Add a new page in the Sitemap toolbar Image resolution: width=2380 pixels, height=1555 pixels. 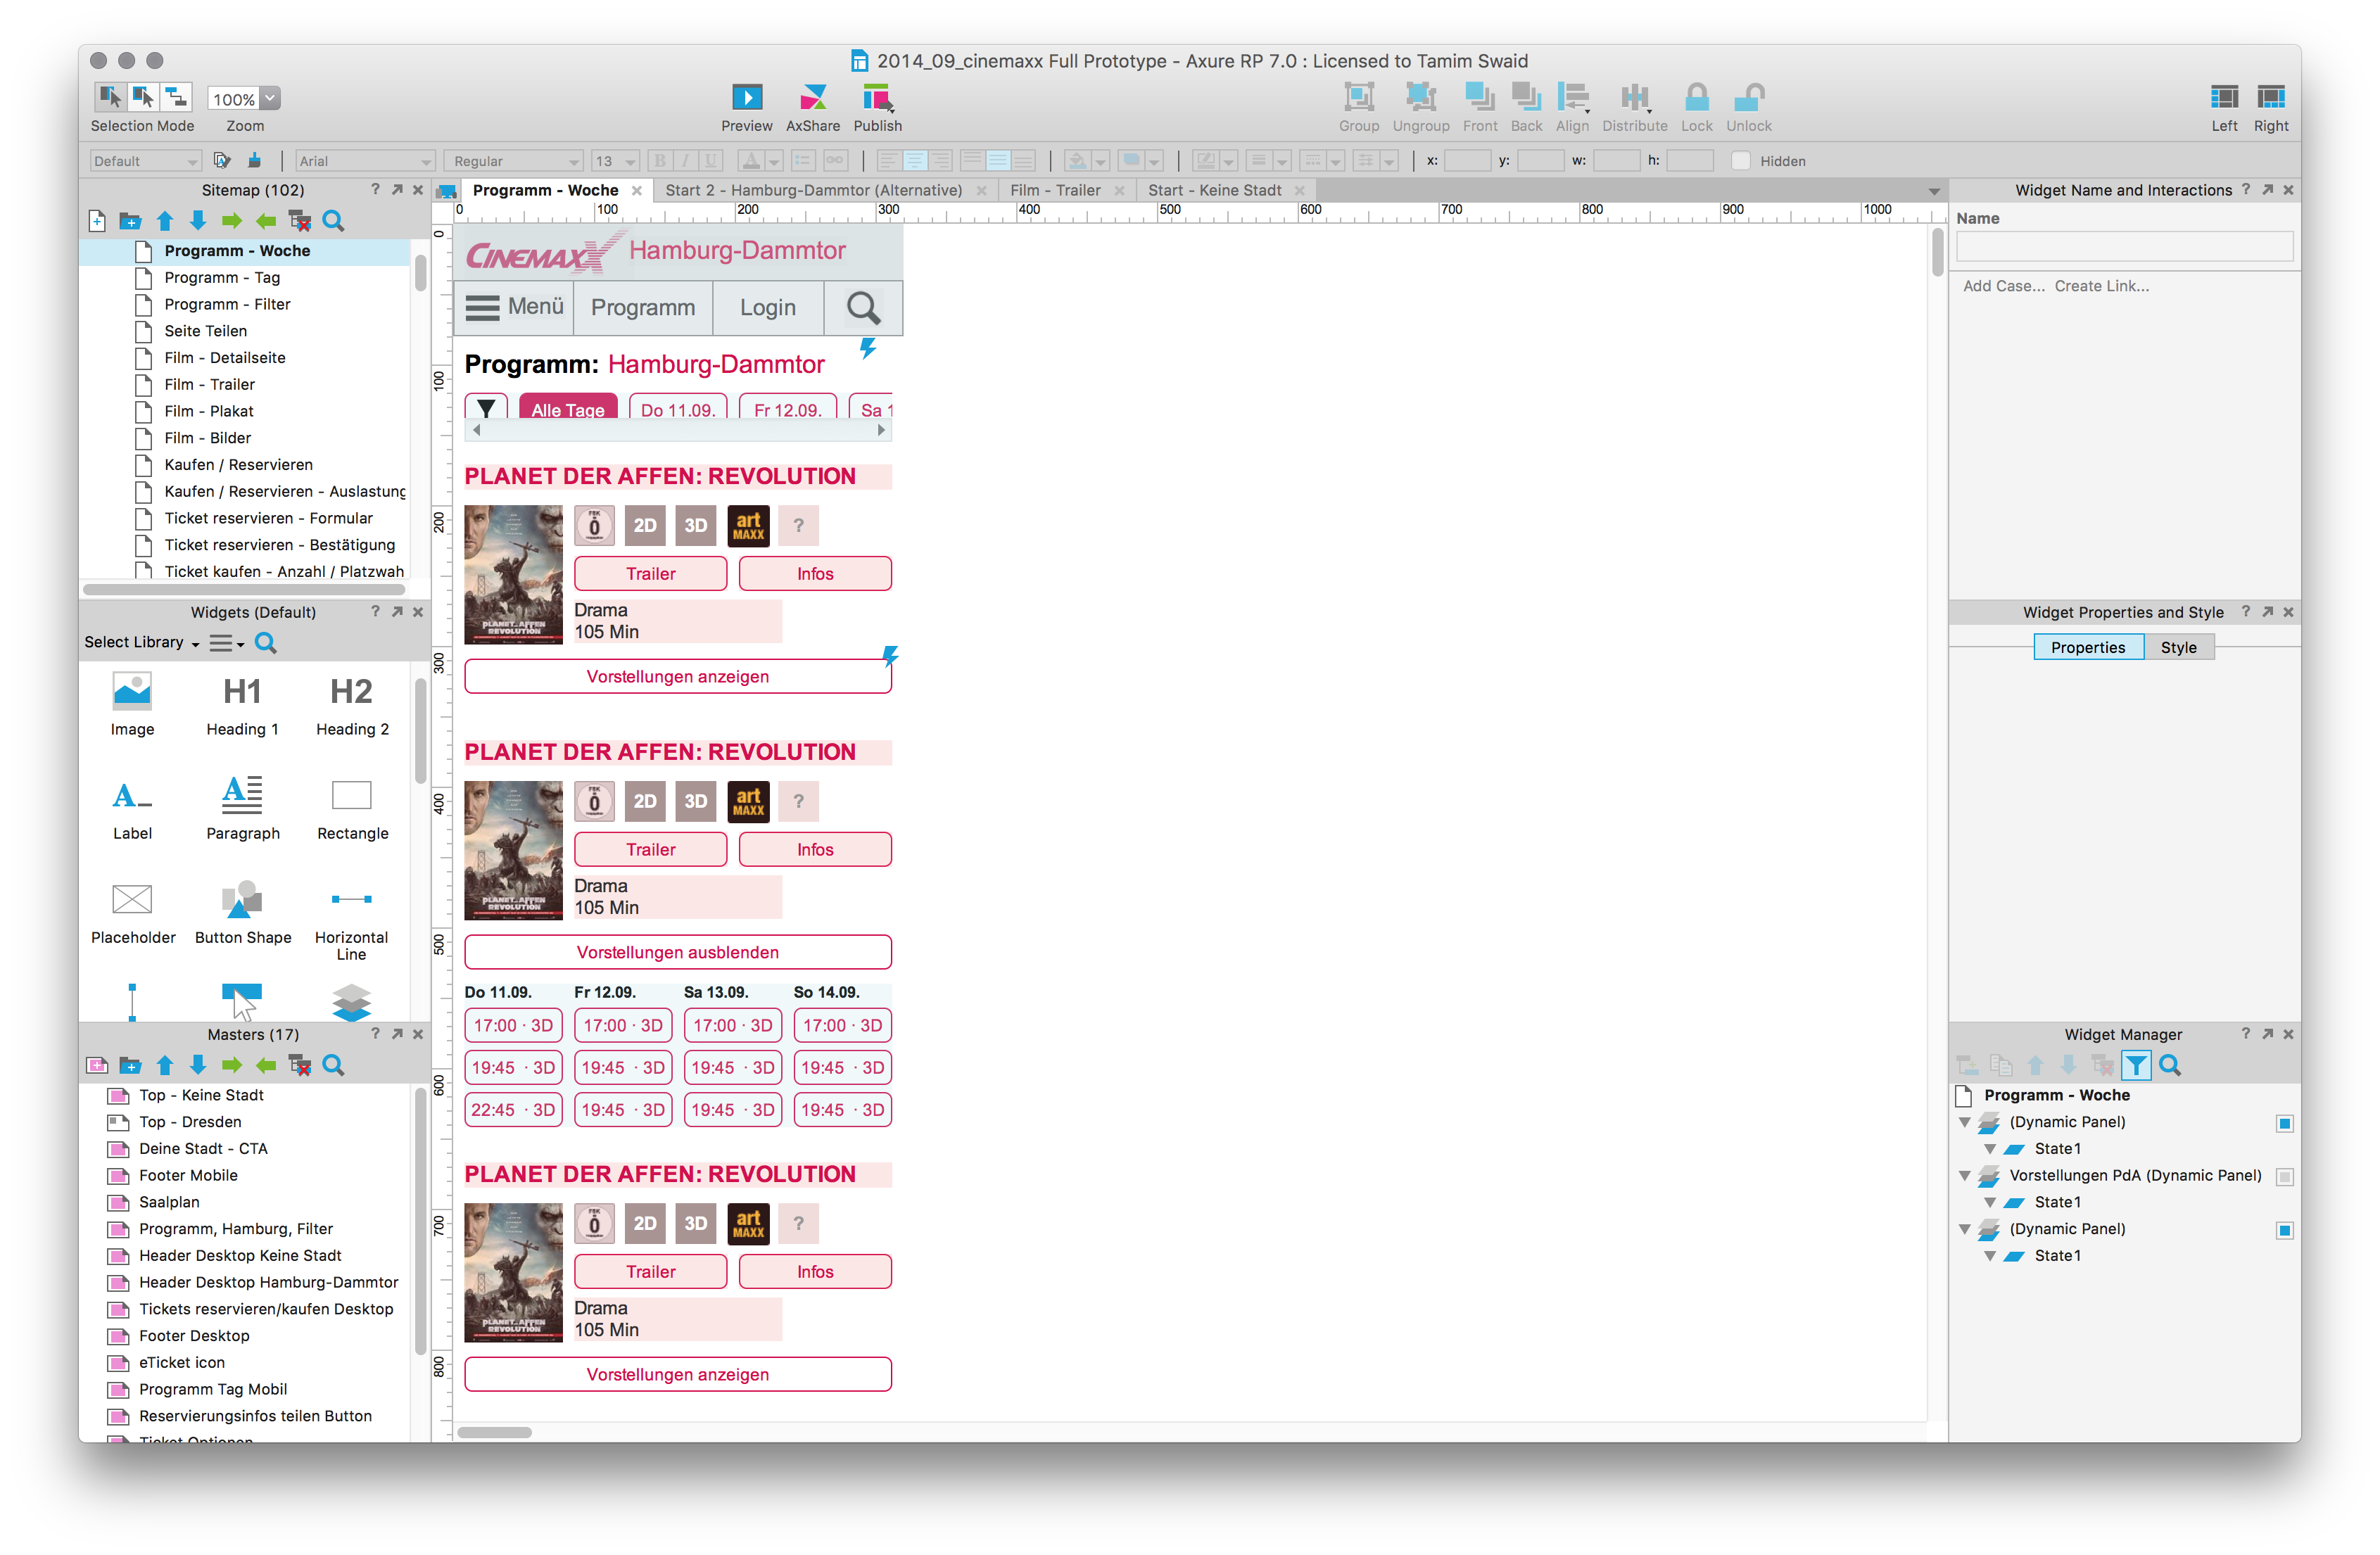97,221
